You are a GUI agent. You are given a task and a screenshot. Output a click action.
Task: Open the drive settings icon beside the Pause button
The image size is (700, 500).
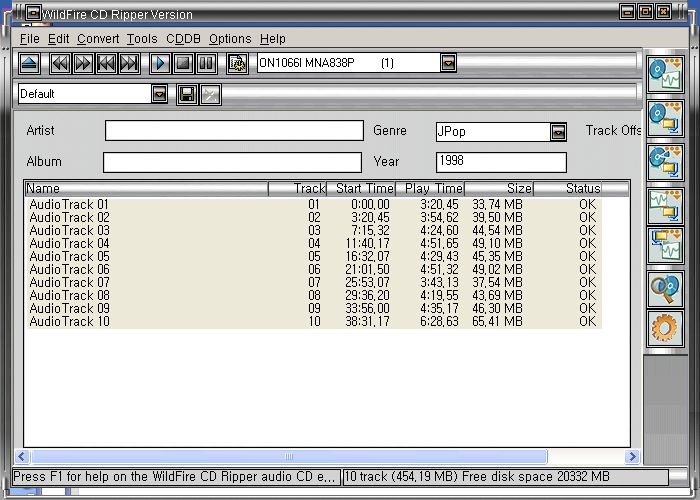pos(238,63)
